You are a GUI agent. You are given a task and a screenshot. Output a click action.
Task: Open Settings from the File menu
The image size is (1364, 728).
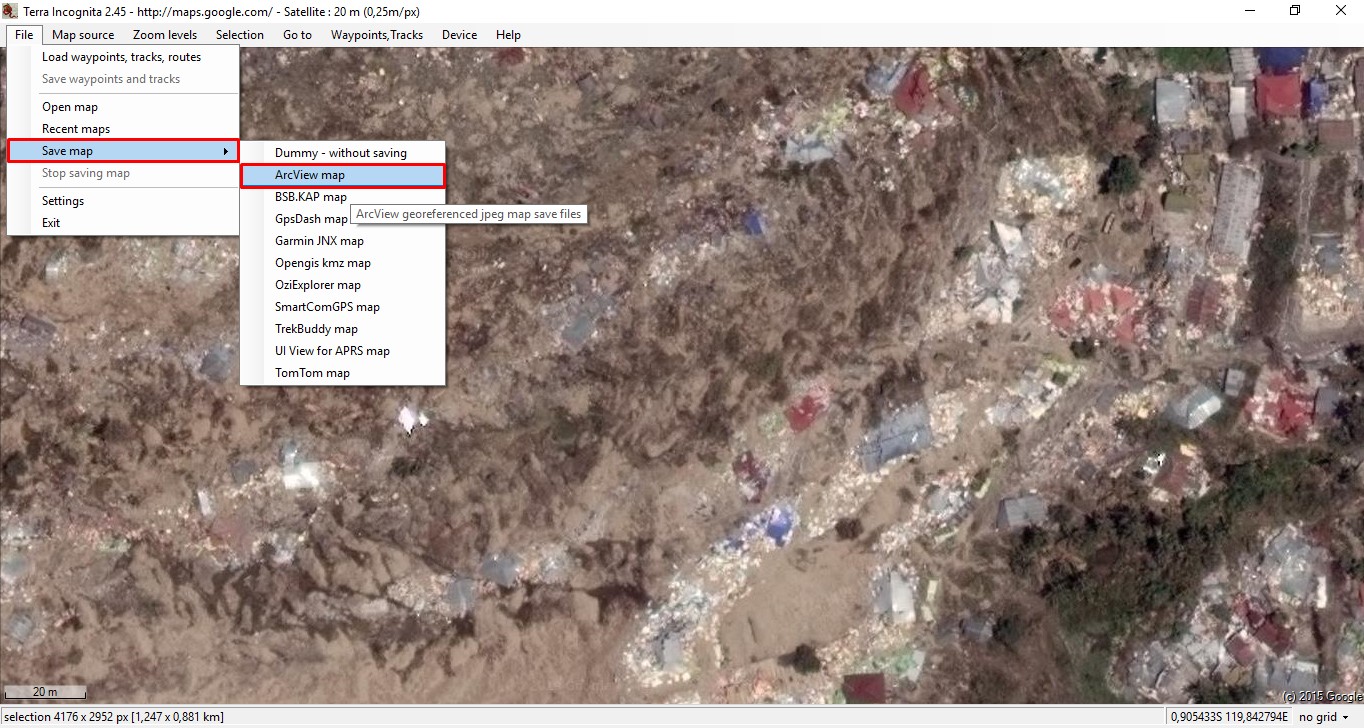63,201
